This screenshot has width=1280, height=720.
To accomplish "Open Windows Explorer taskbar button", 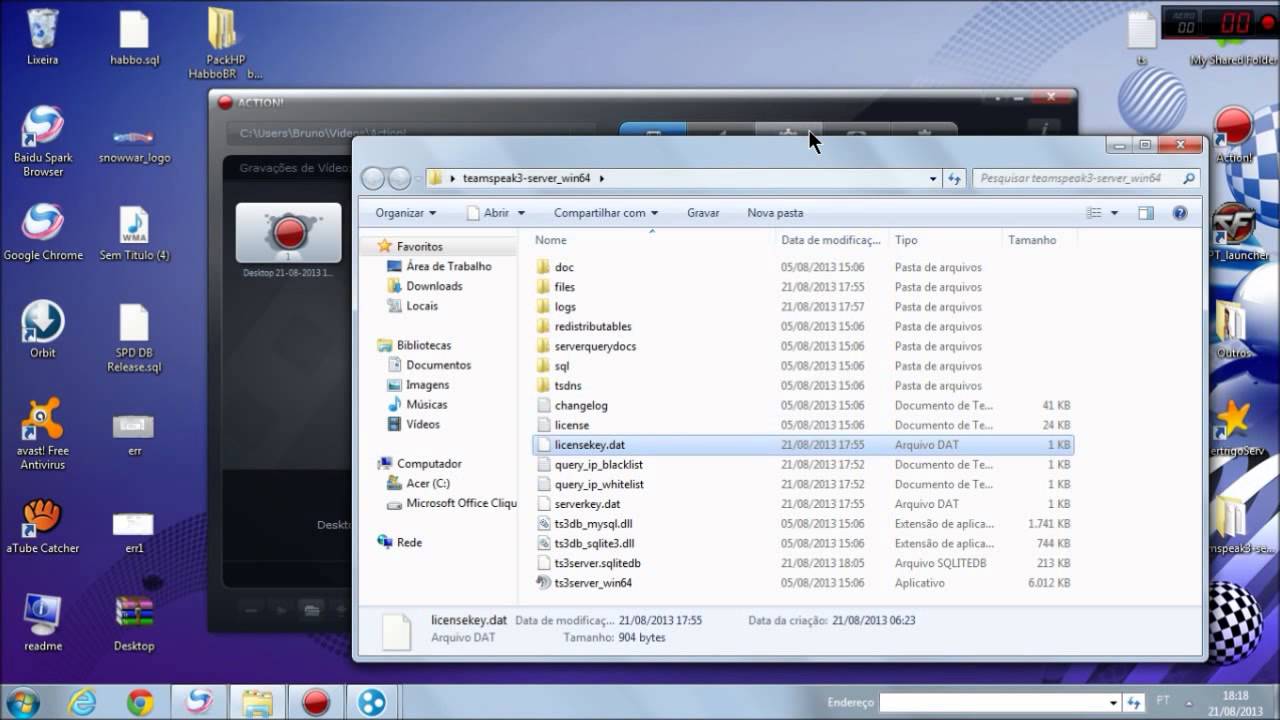I will [257, 702].
